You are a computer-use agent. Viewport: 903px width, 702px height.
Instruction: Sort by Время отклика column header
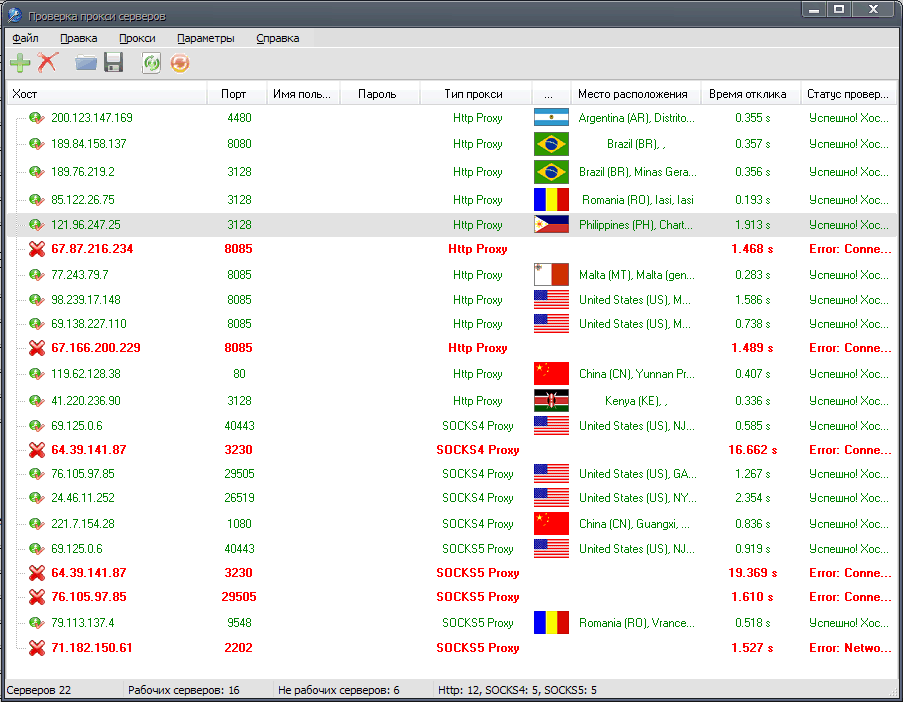coord(748,94)
